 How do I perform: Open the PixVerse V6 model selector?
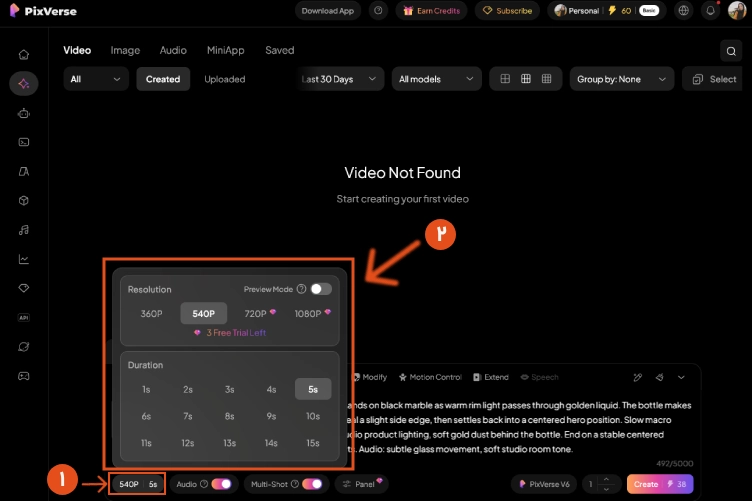pos(544,484)
